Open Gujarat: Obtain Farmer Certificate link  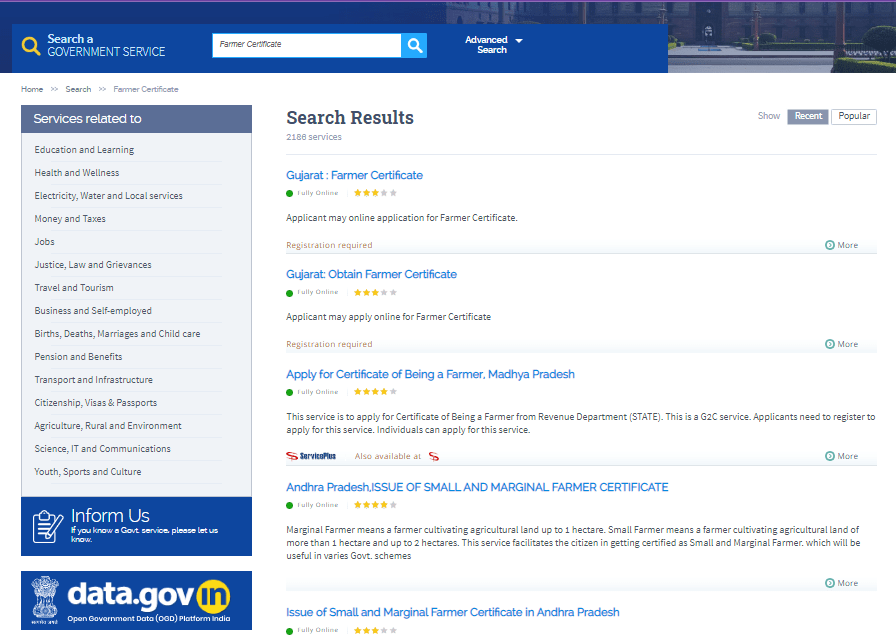(371, 274)
